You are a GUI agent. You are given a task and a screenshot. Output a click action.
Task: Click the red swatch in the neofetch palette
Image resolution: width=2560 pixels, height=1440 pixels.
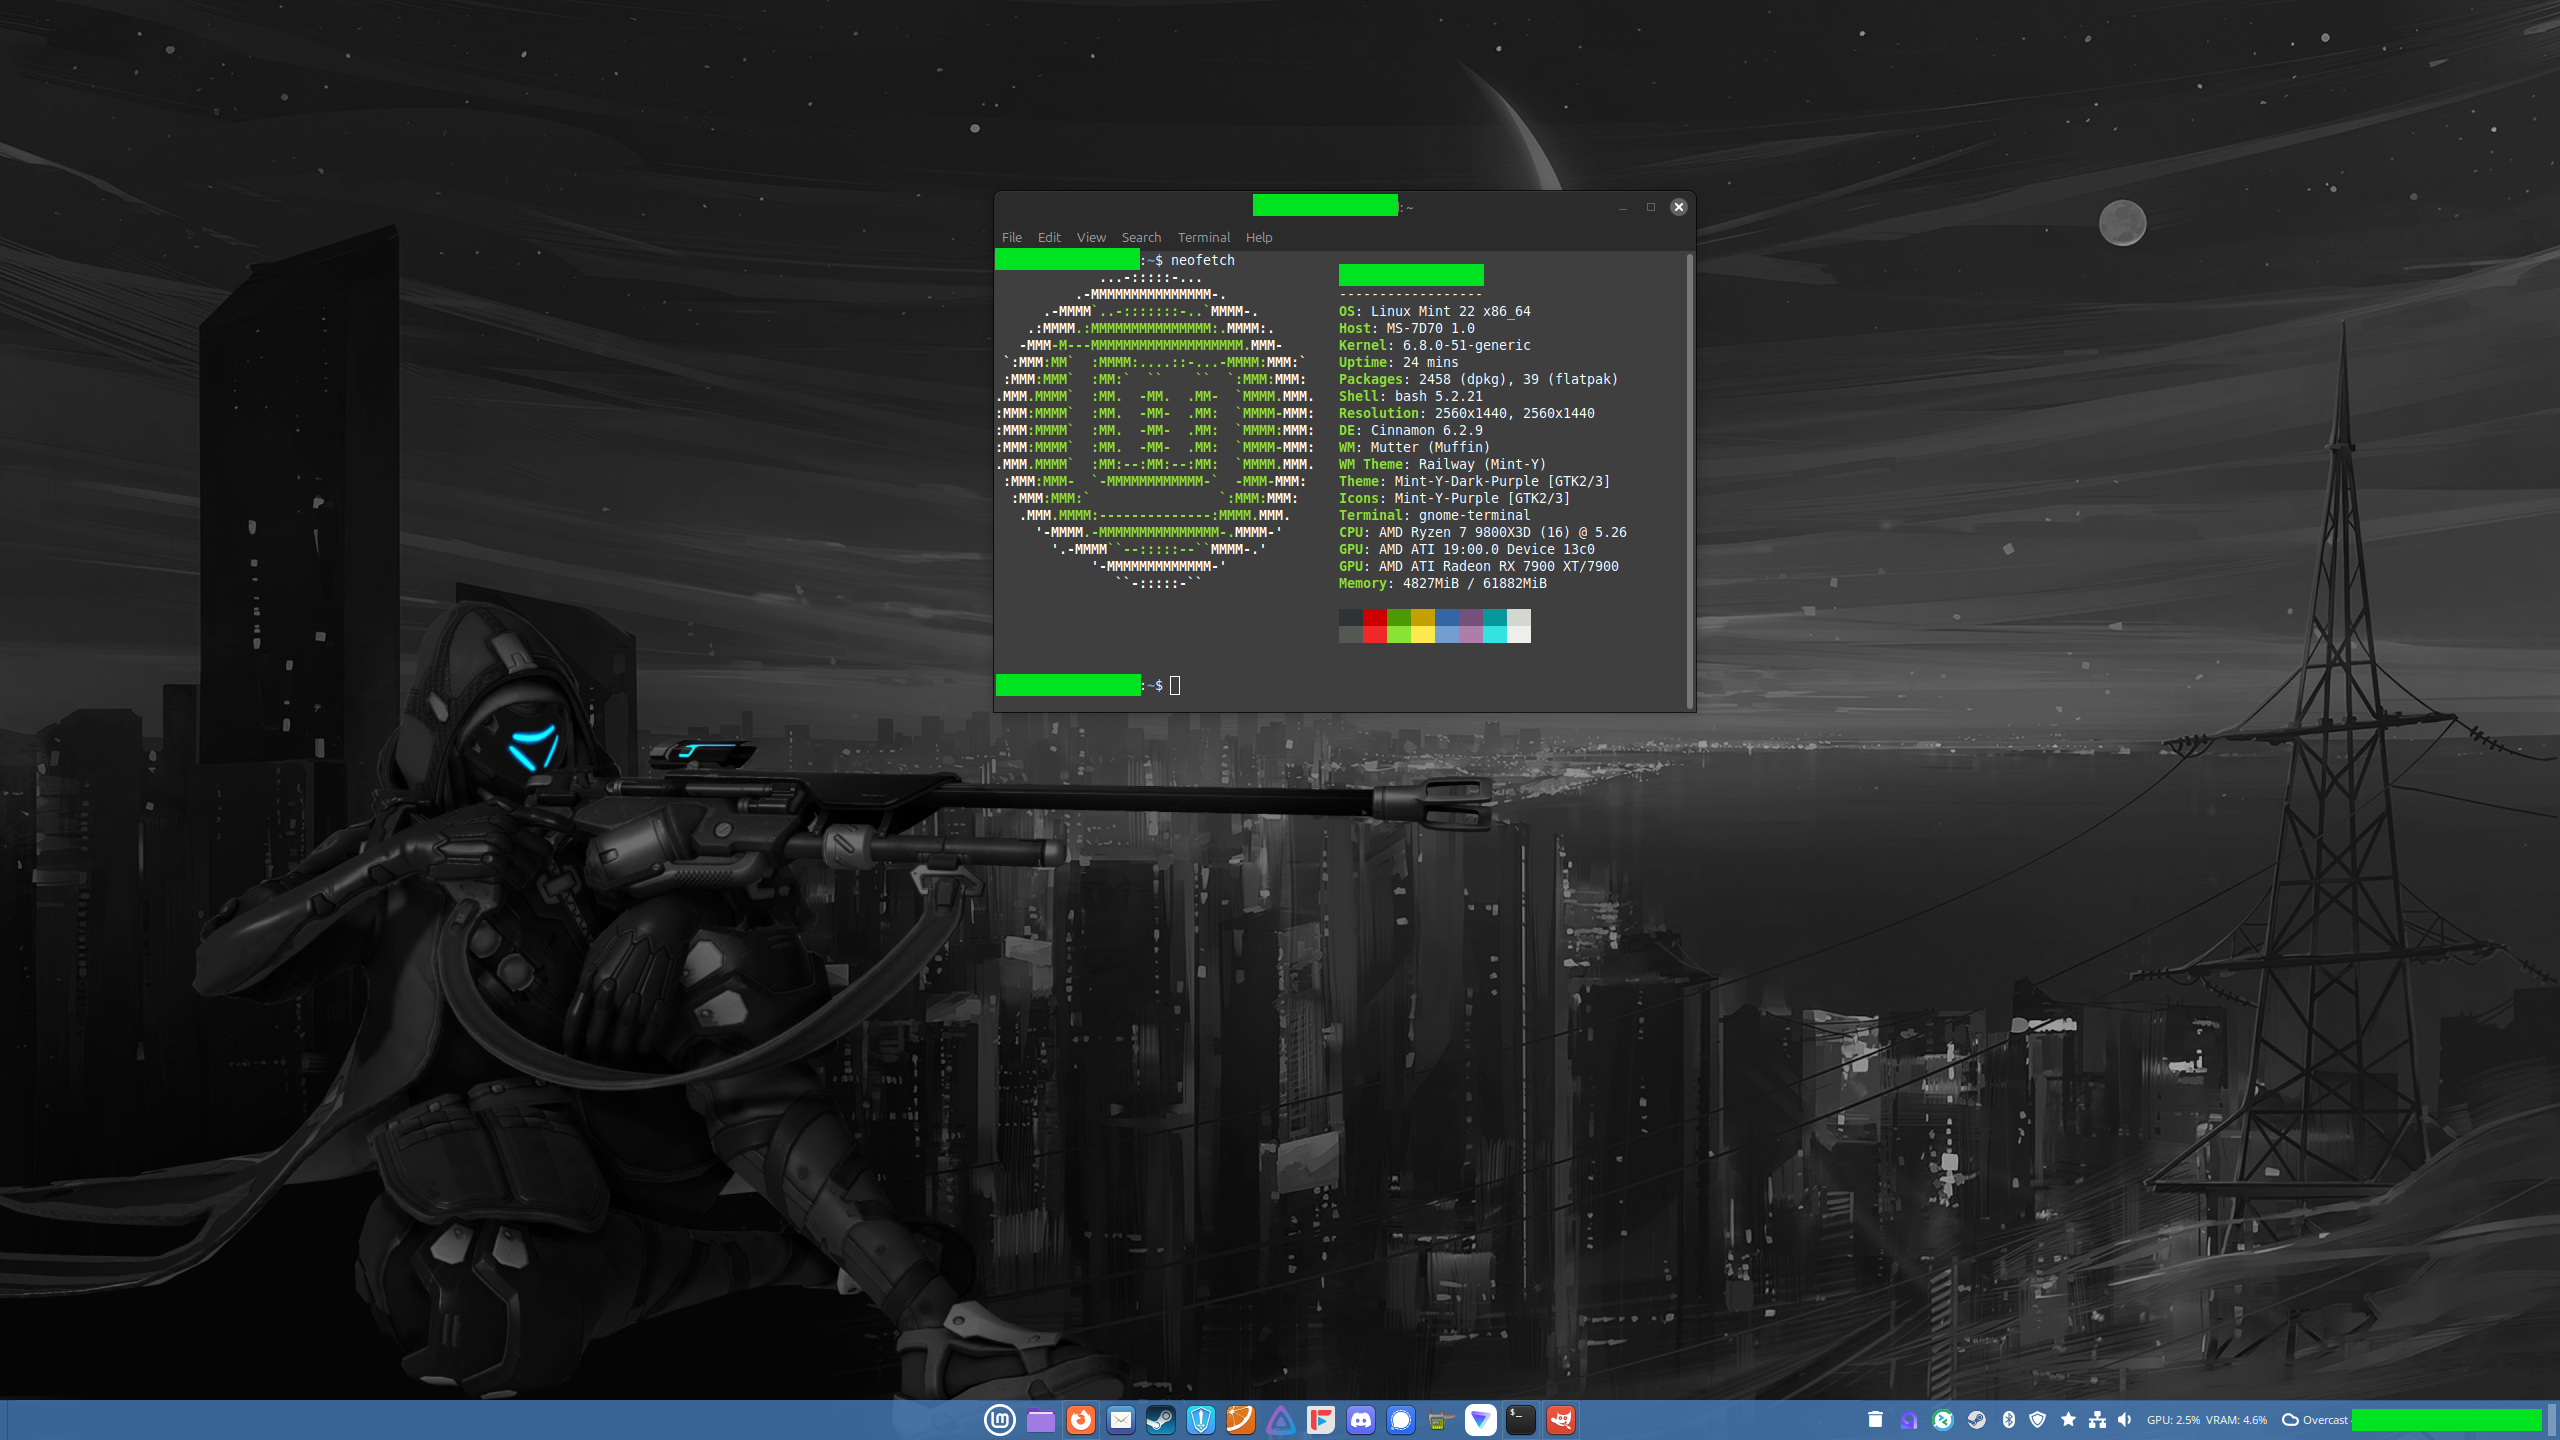click(x=1374, y=617)
